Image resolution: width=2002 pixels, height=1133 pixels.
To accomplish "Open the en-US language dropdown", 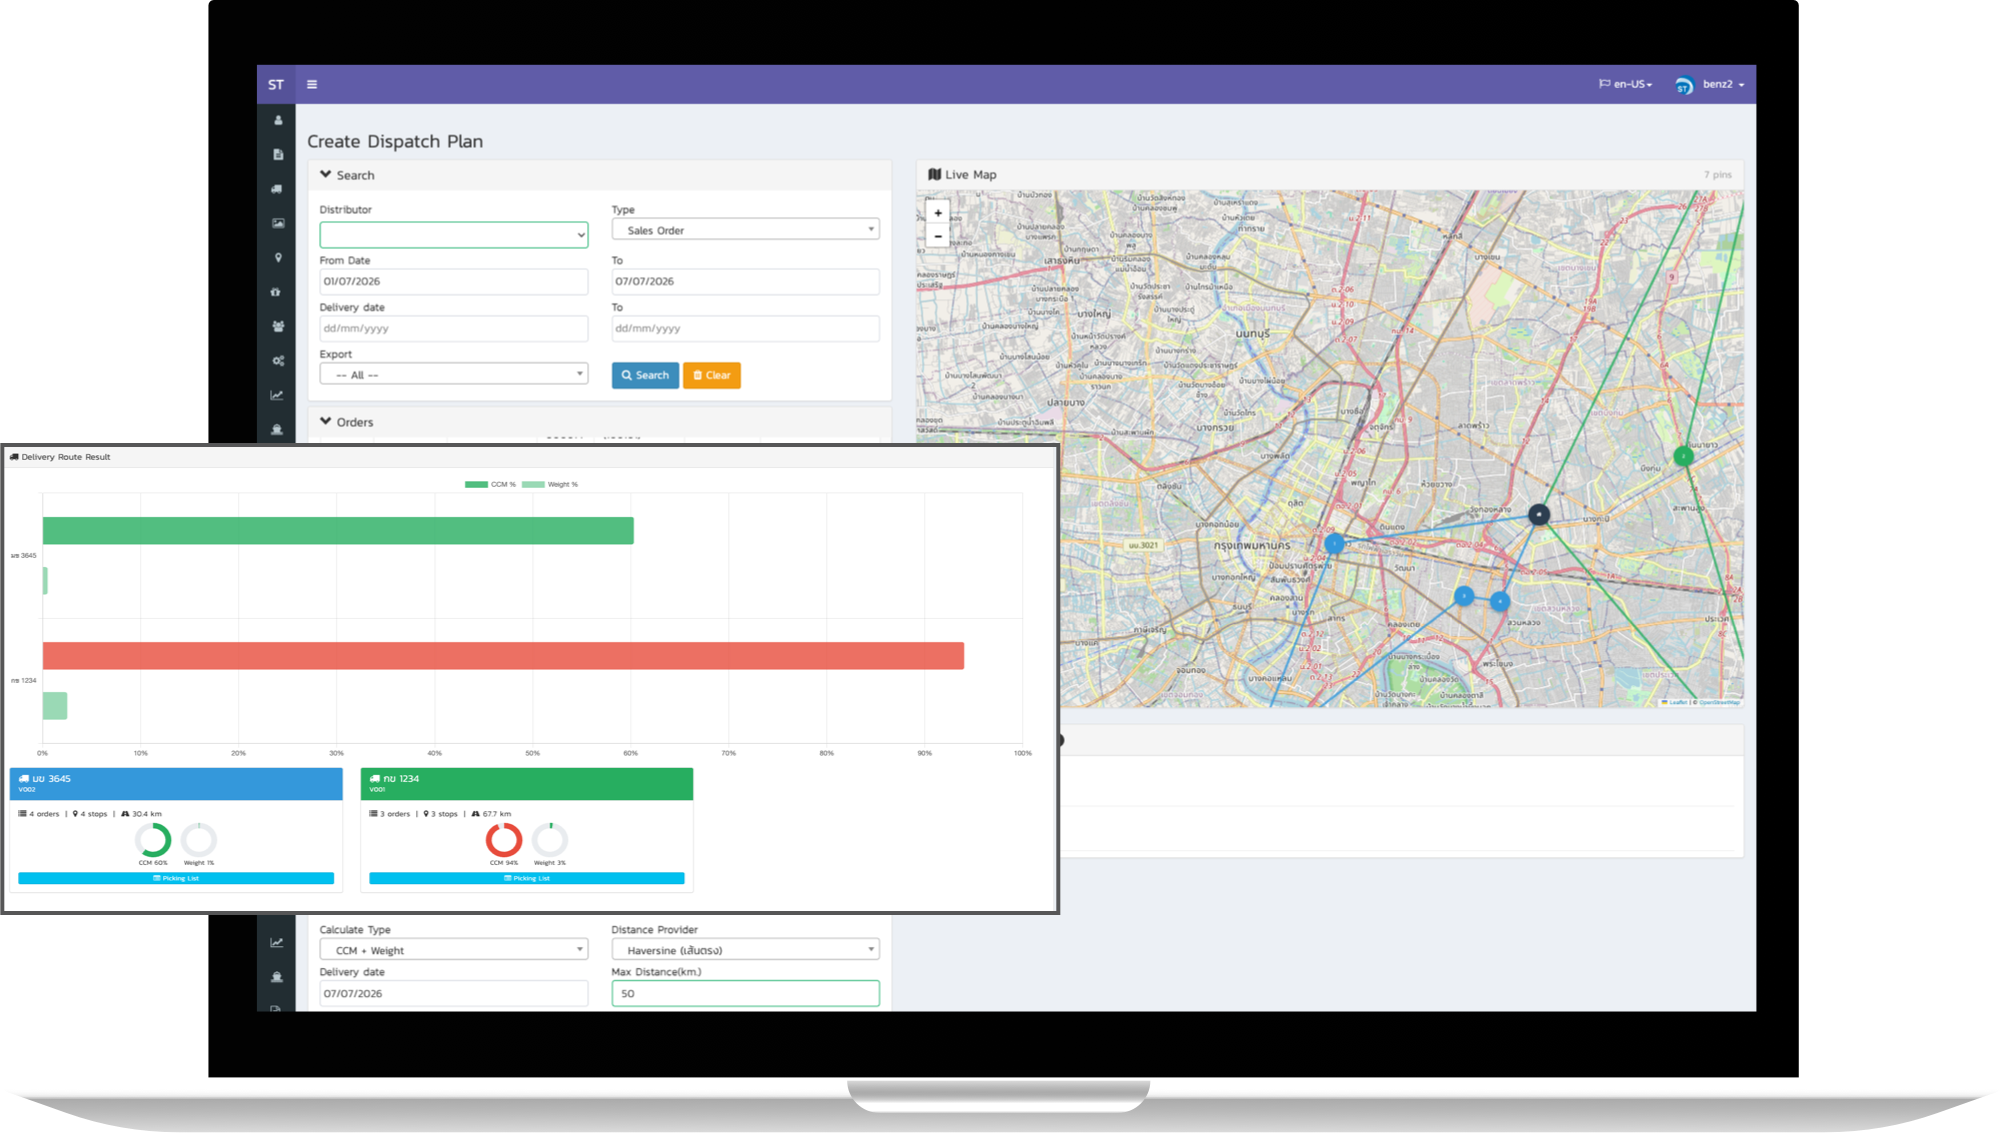I will tap(1625, 85).
